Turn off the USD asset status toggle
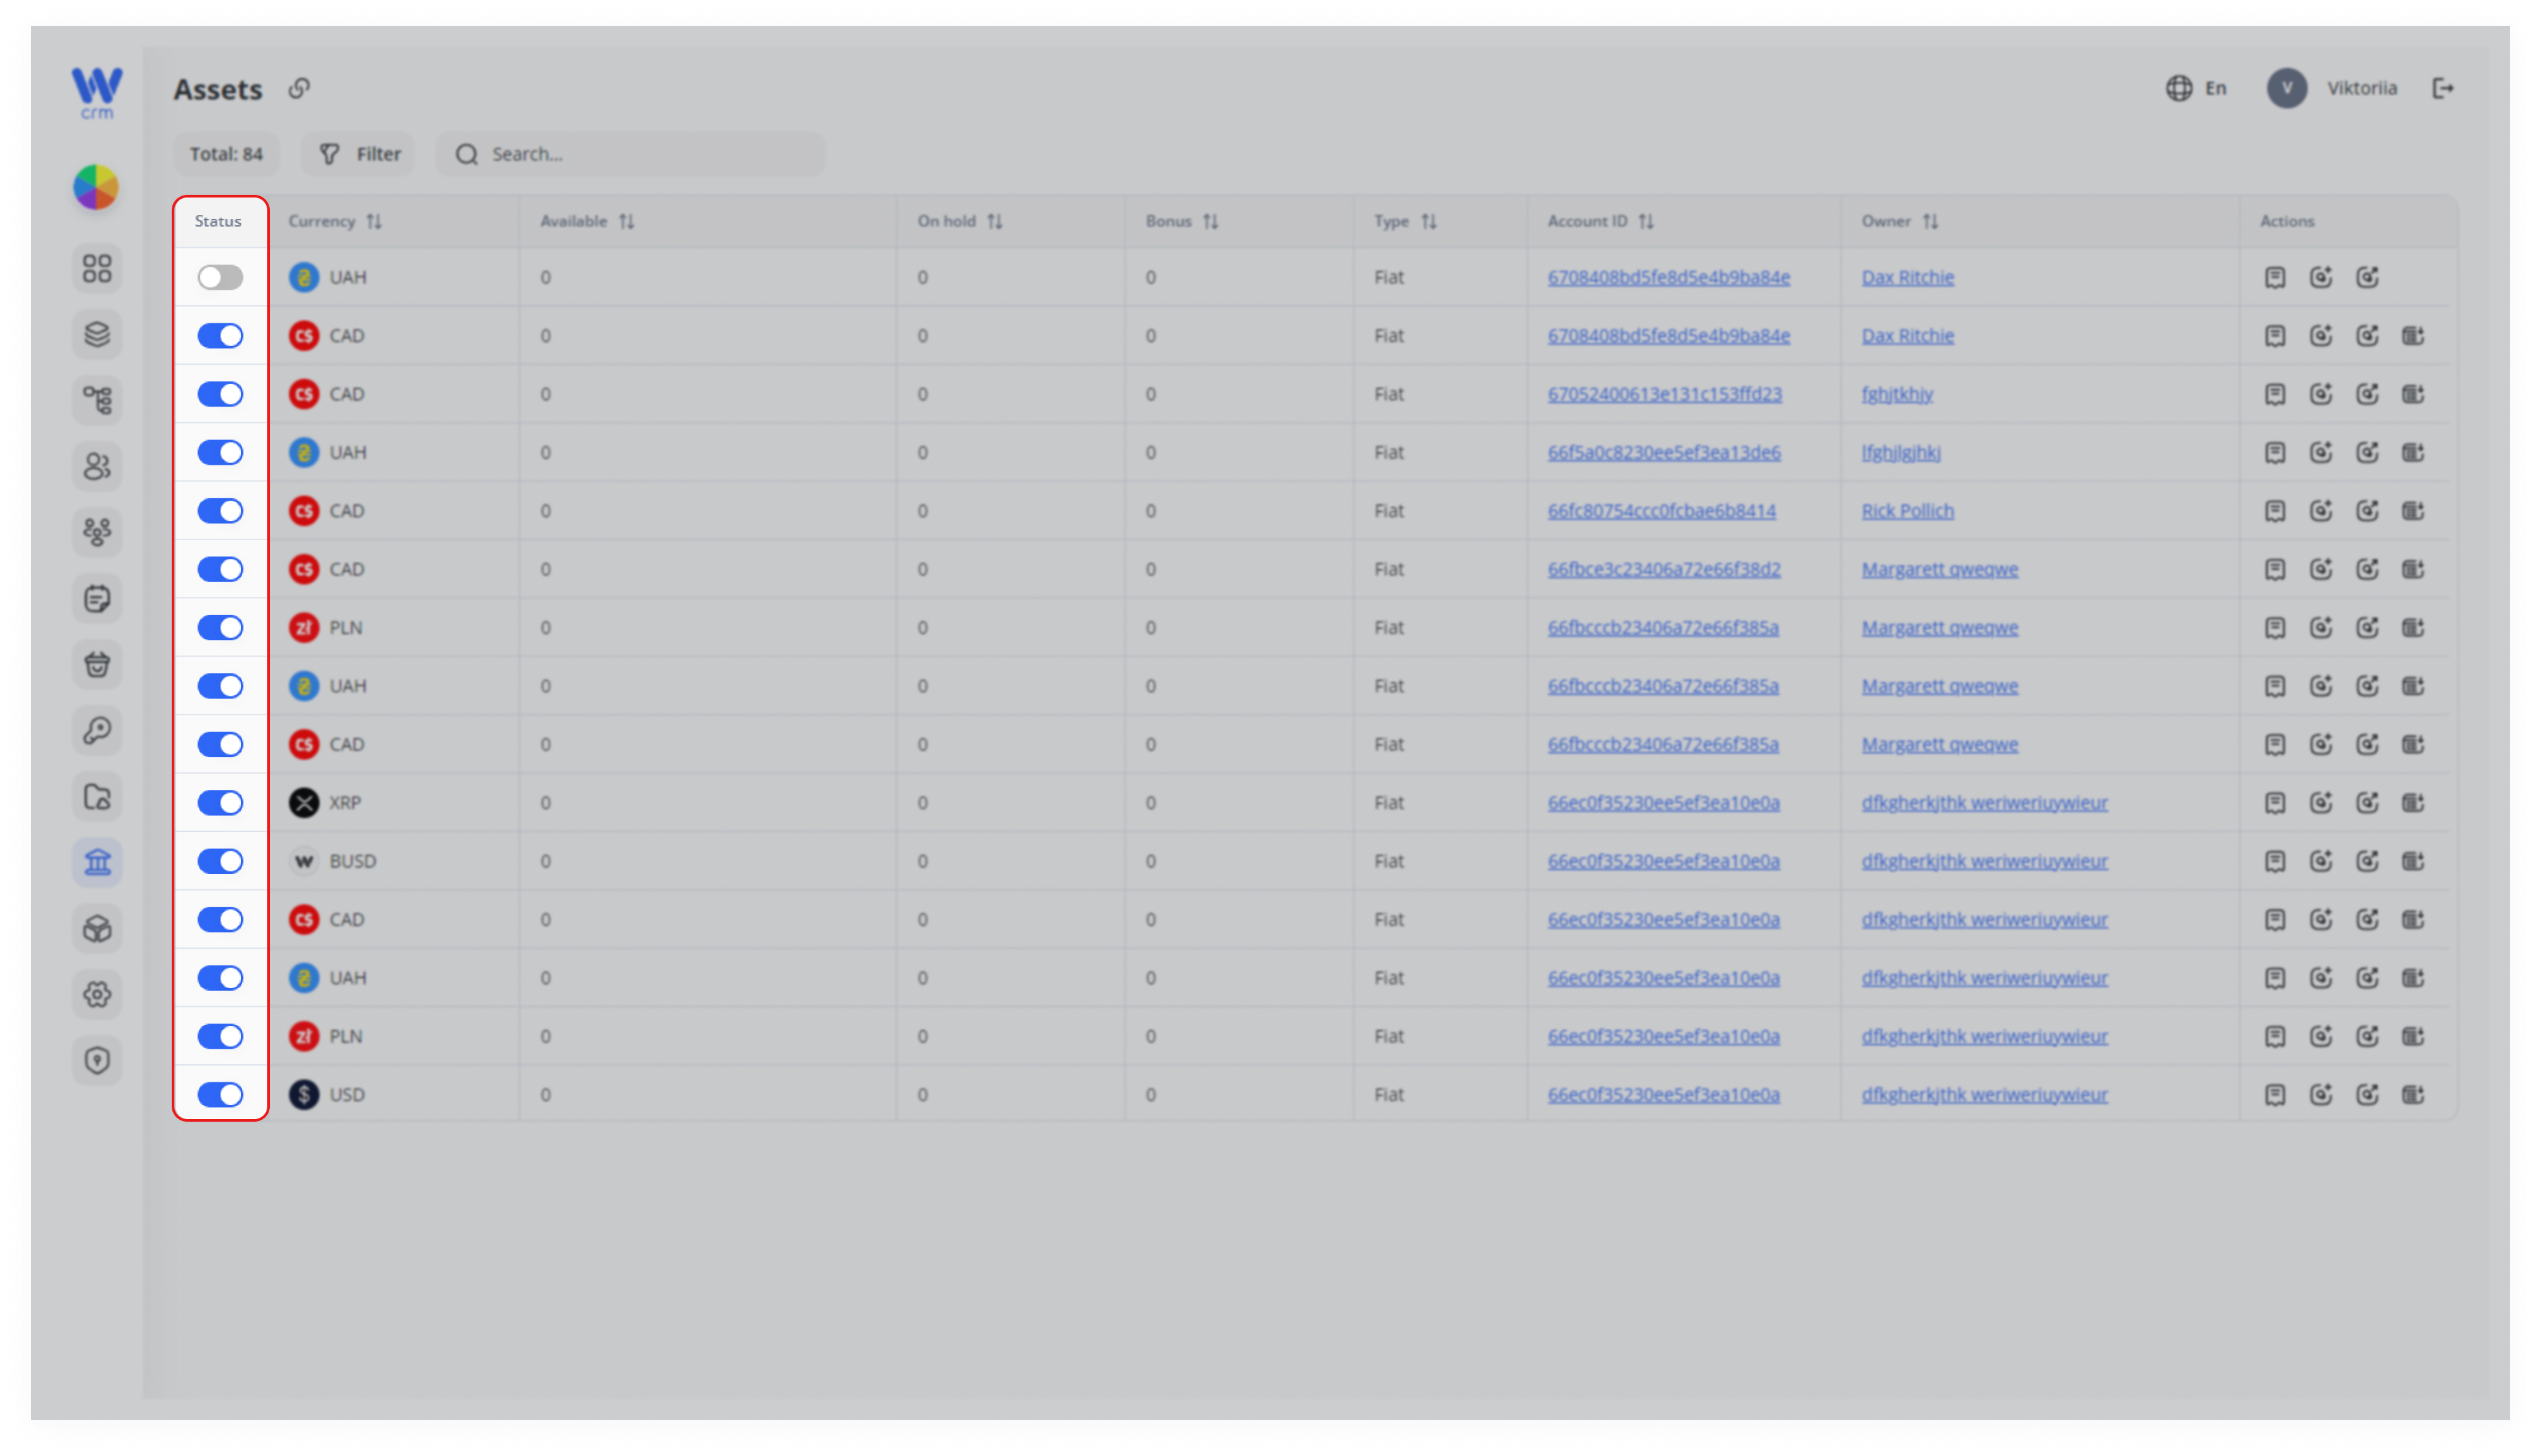 tap(220, 1095)
